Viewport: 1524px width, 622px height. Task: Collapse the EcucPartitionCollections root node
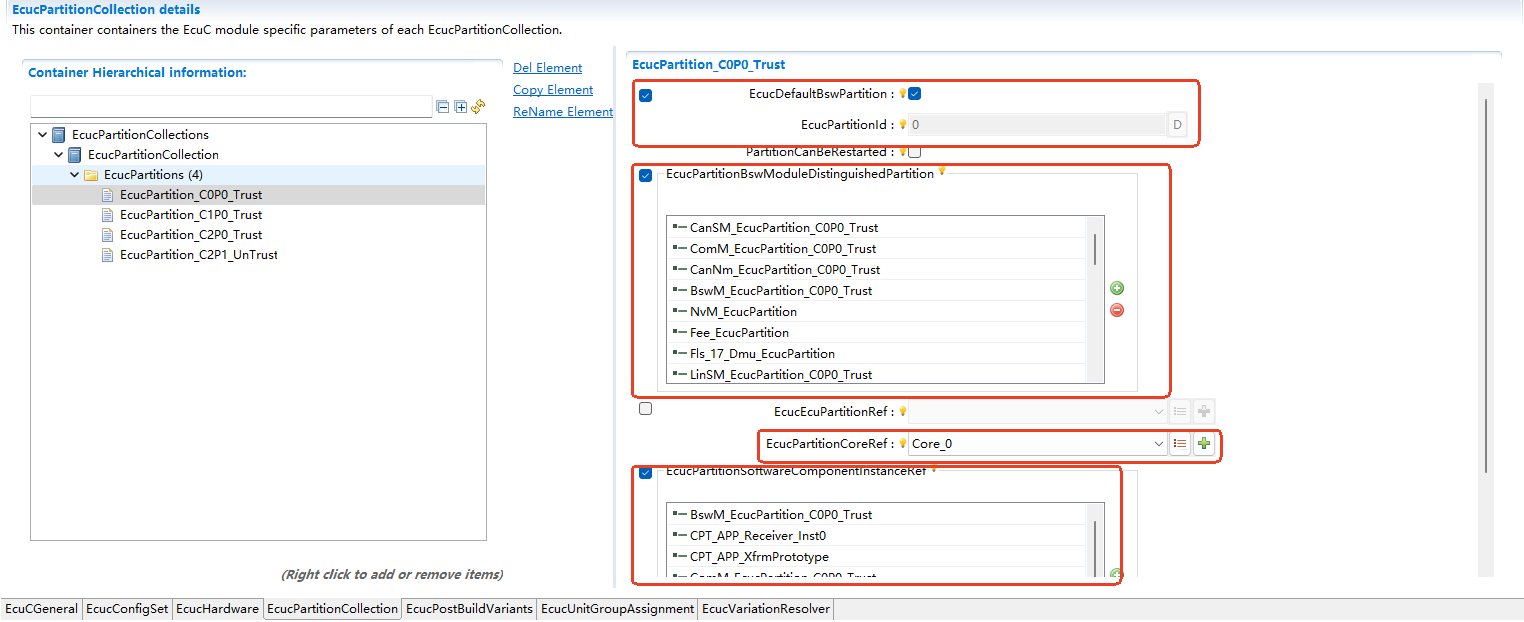[x=42, y=135]
